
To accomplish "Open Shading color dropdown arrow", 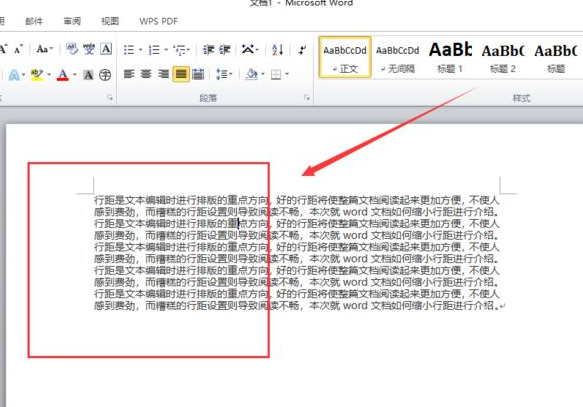I will [x=263, y=74].
